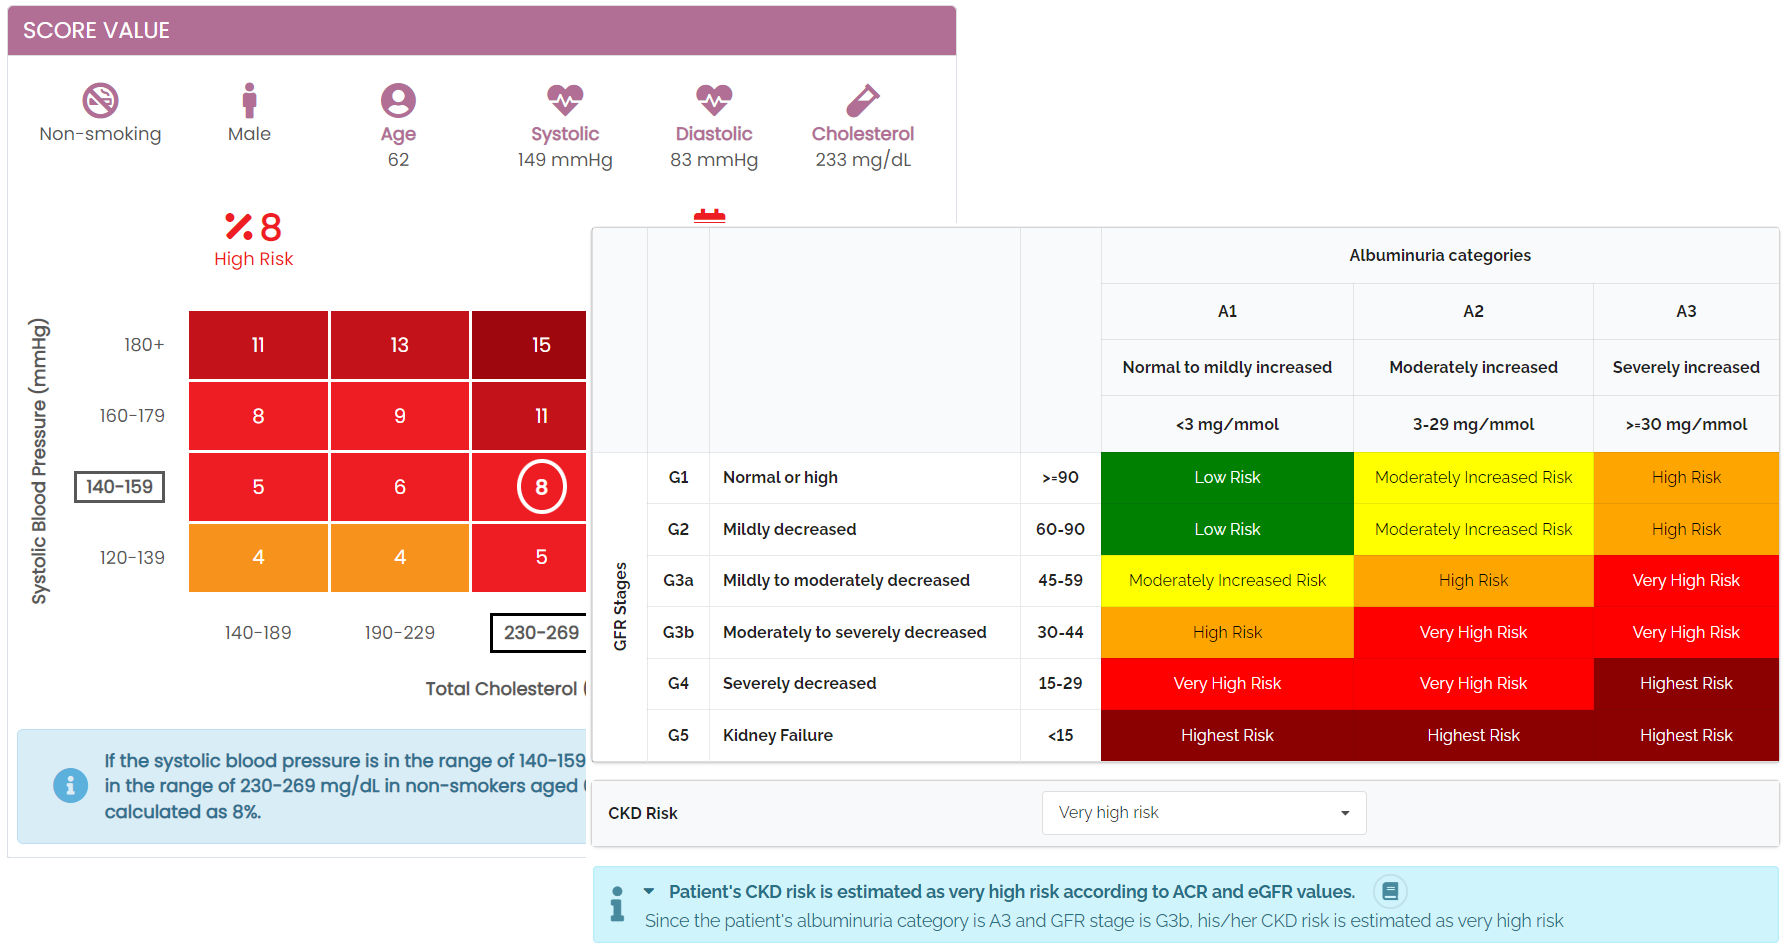Click the Non-smoking status icon
The height and width of the screenshot is (952, 1792).
(x=100, y=100)
